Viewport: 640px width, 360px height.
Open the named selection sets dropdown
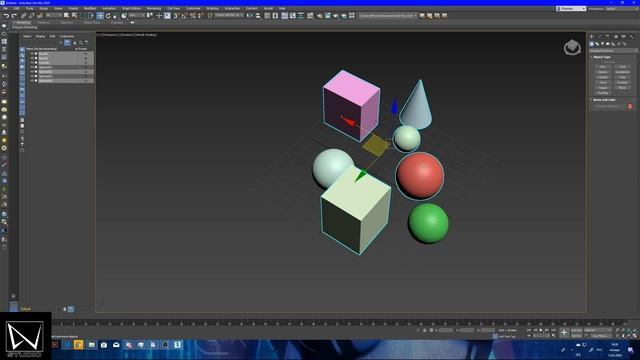pos(229,16)
